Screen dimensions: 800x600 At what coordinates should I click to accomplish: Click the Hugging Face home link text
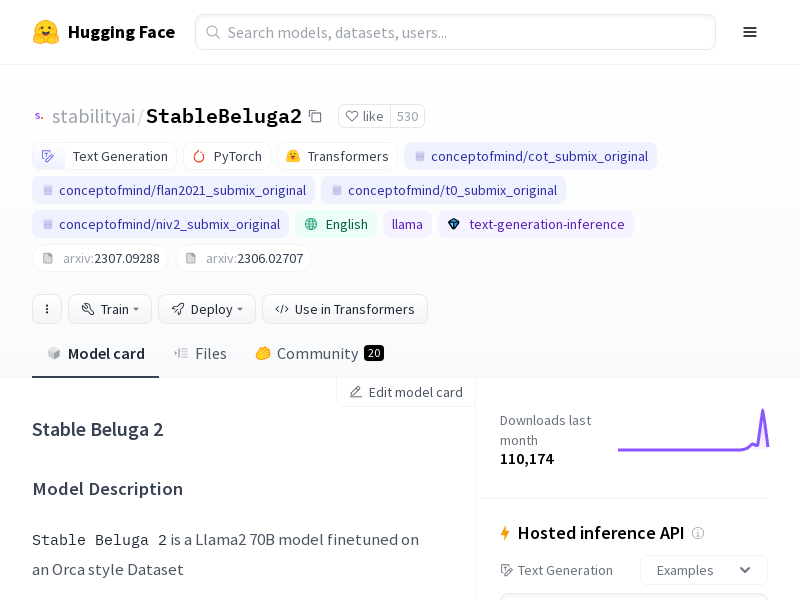pyautogui.click(x=121, y=32)
